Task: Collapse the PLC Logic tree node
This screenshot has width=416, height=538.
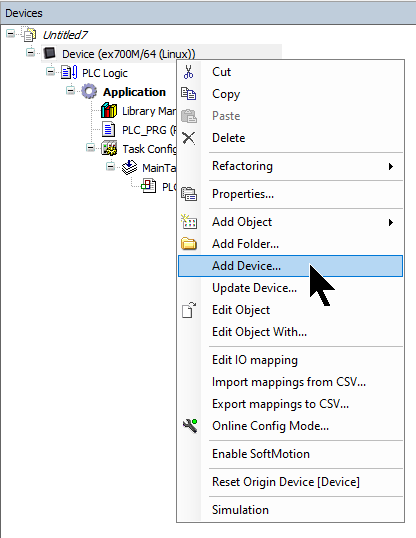Action: tap(50, 72)
